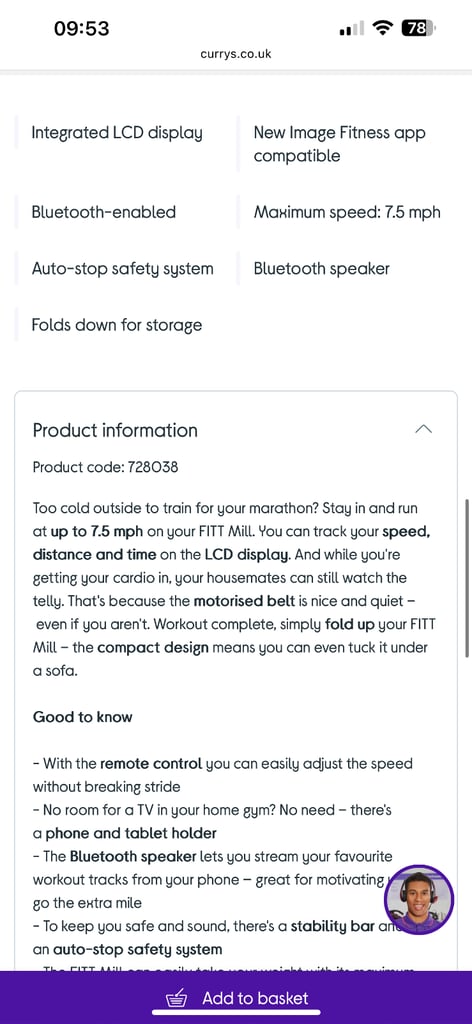Click the page scrollbar on right edge
Viewport: 472px width, 1024px height.
tap(467, 578)
